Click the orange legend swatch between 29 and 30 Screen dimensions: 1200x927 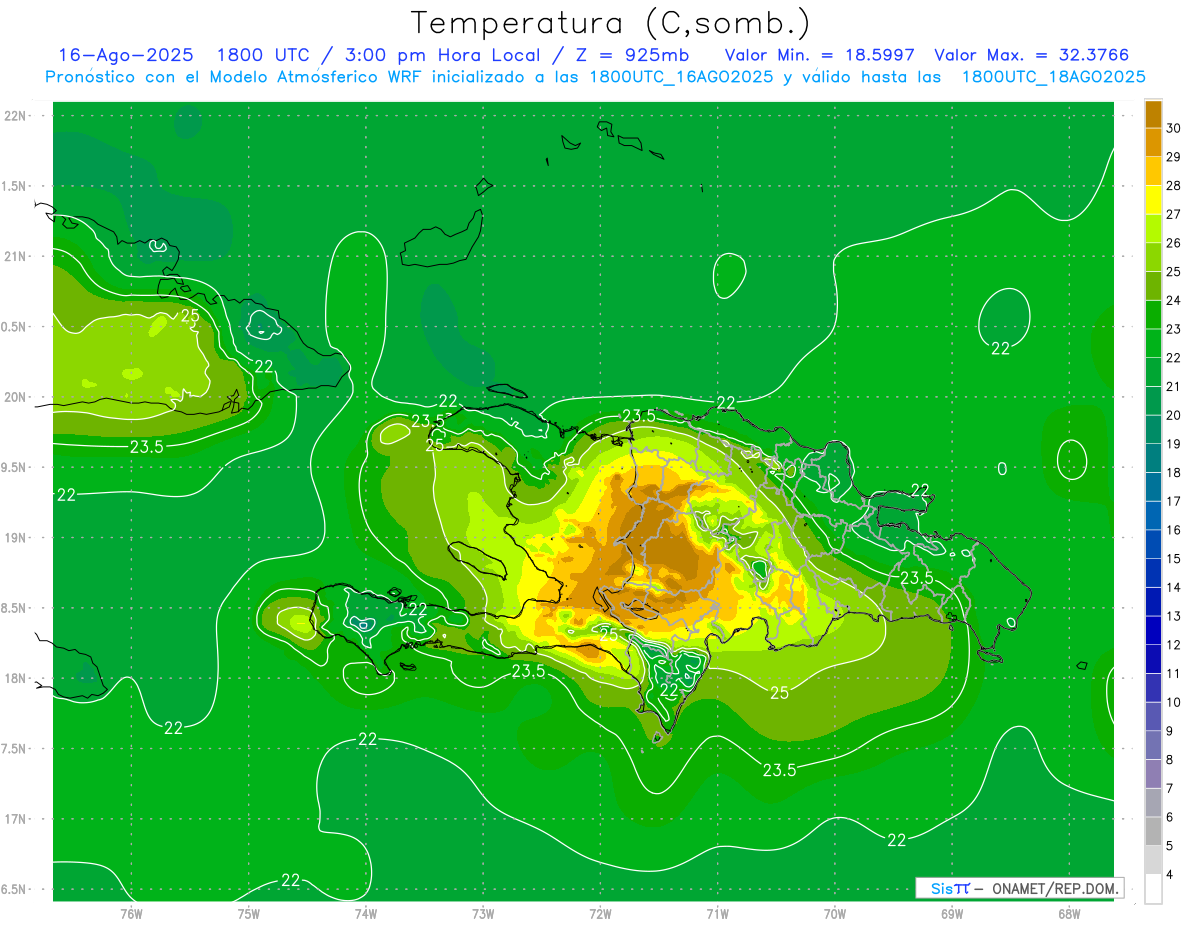pyautogui.click(x=1153, y=143)
